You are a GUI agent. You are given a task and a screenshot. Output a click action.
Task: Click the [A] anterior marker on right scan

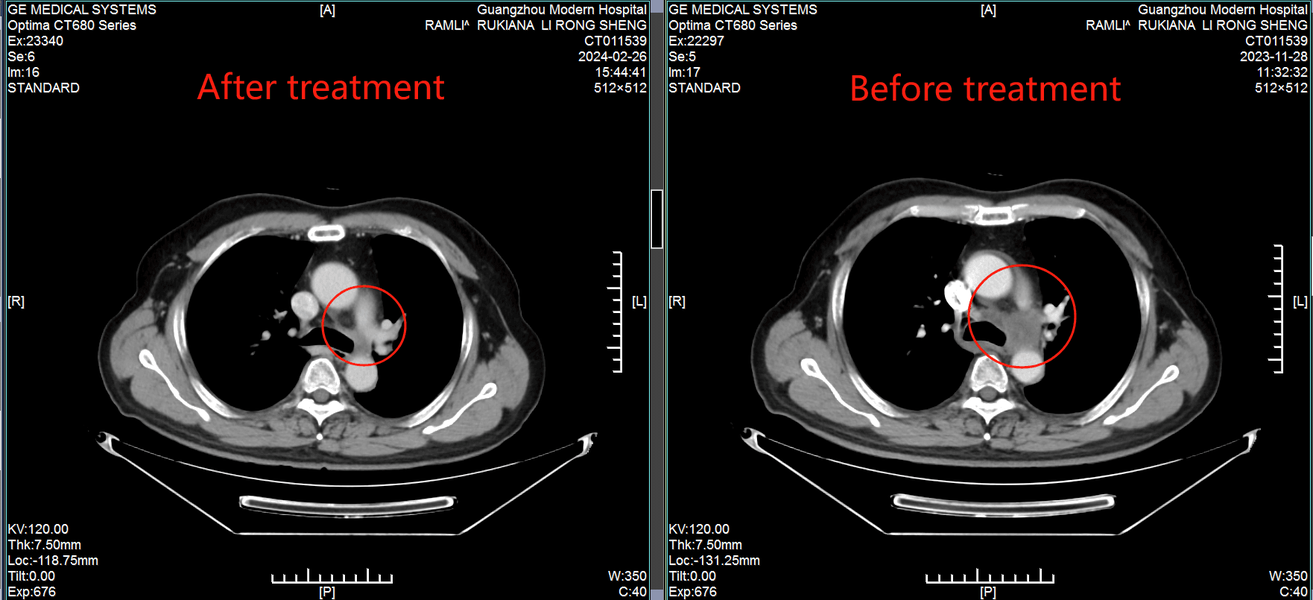[988, 10]
